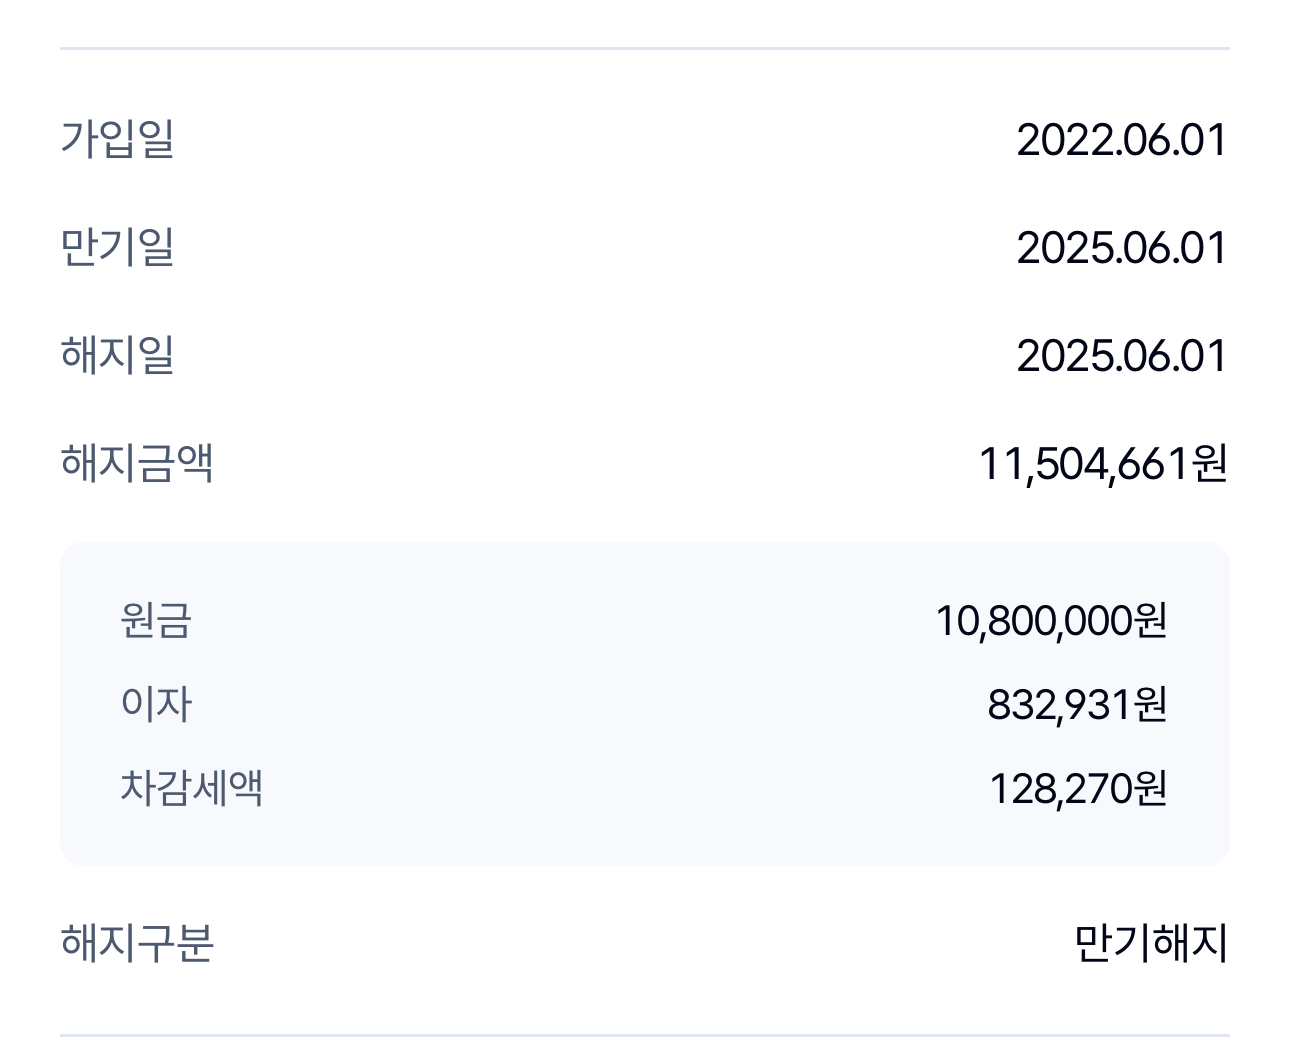Select the interest amount 832,931원
Screen dimensions: 1290x1057
(1077, 705)
